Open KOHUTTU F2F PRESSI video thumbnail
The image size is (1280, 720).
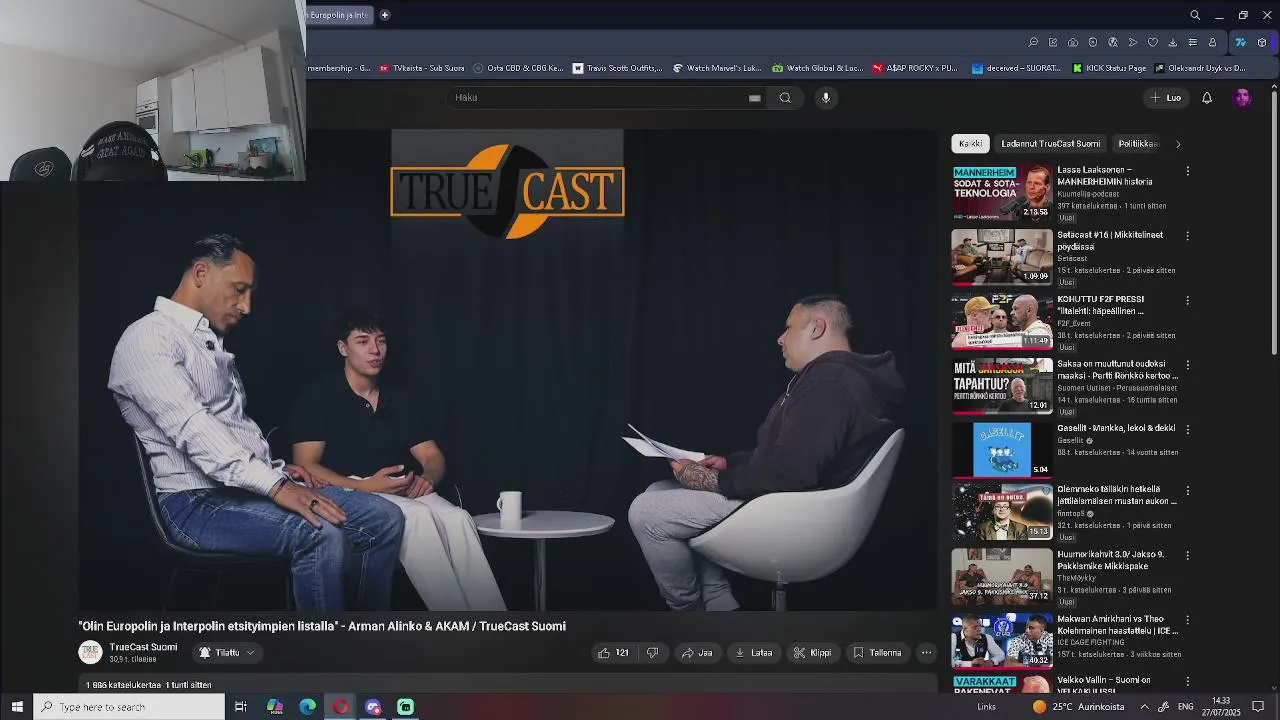tap(1002, 322)
